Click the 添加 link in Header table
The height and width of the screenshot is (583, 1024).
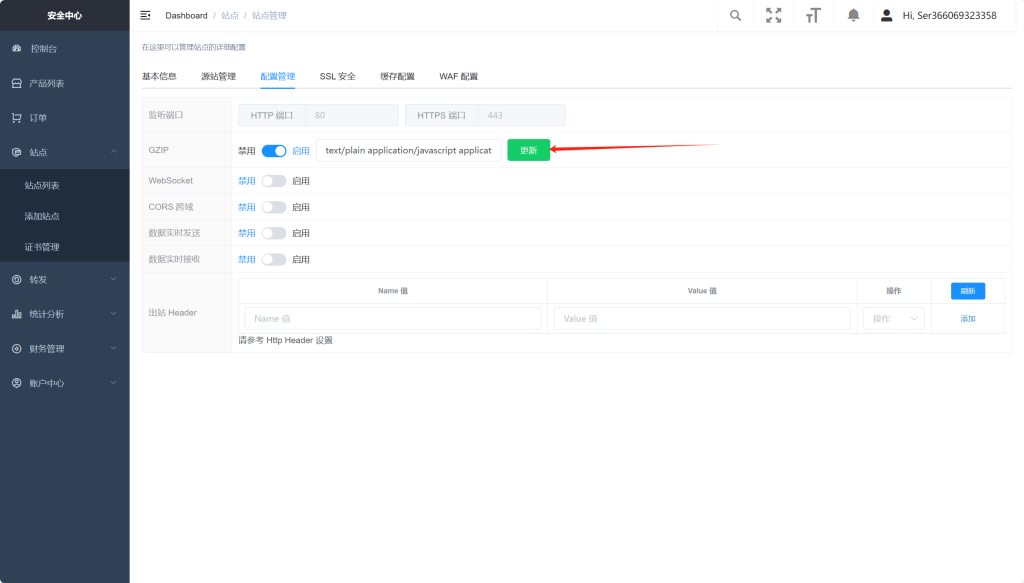point(967,319)
